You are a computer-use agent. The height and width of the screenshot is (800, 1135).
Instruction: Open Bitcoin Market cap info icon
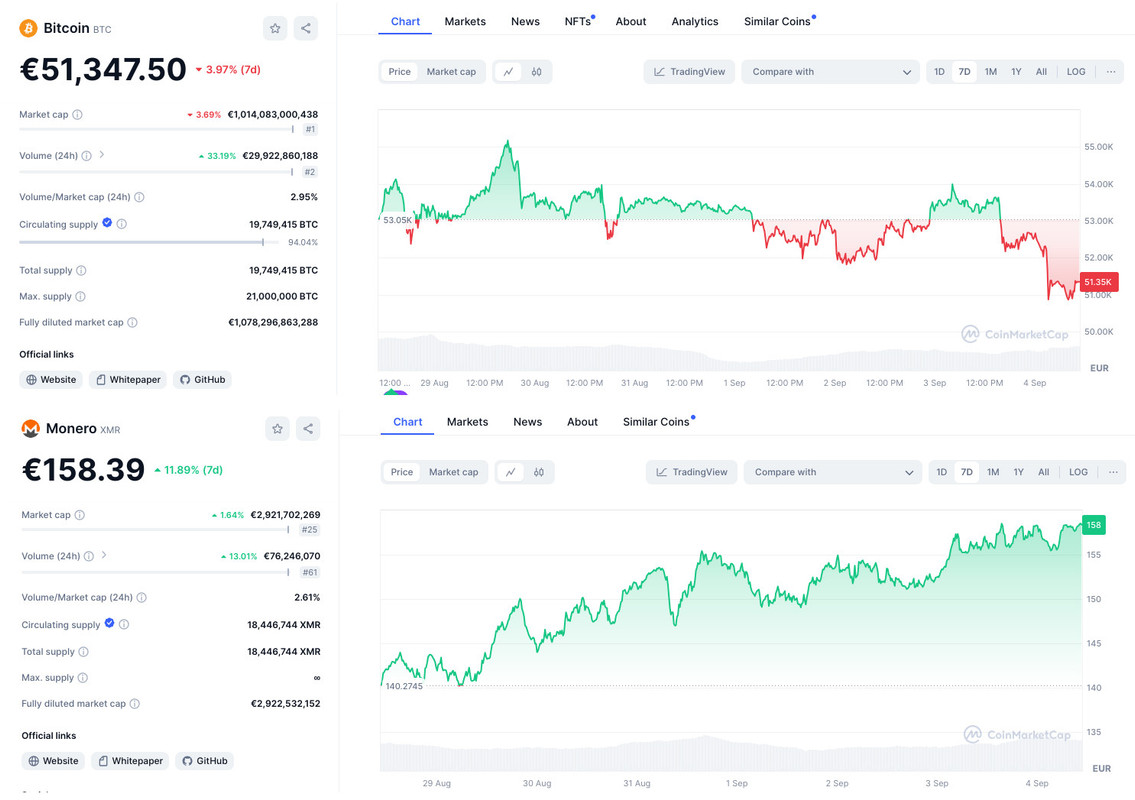click(x=77, y=114)
